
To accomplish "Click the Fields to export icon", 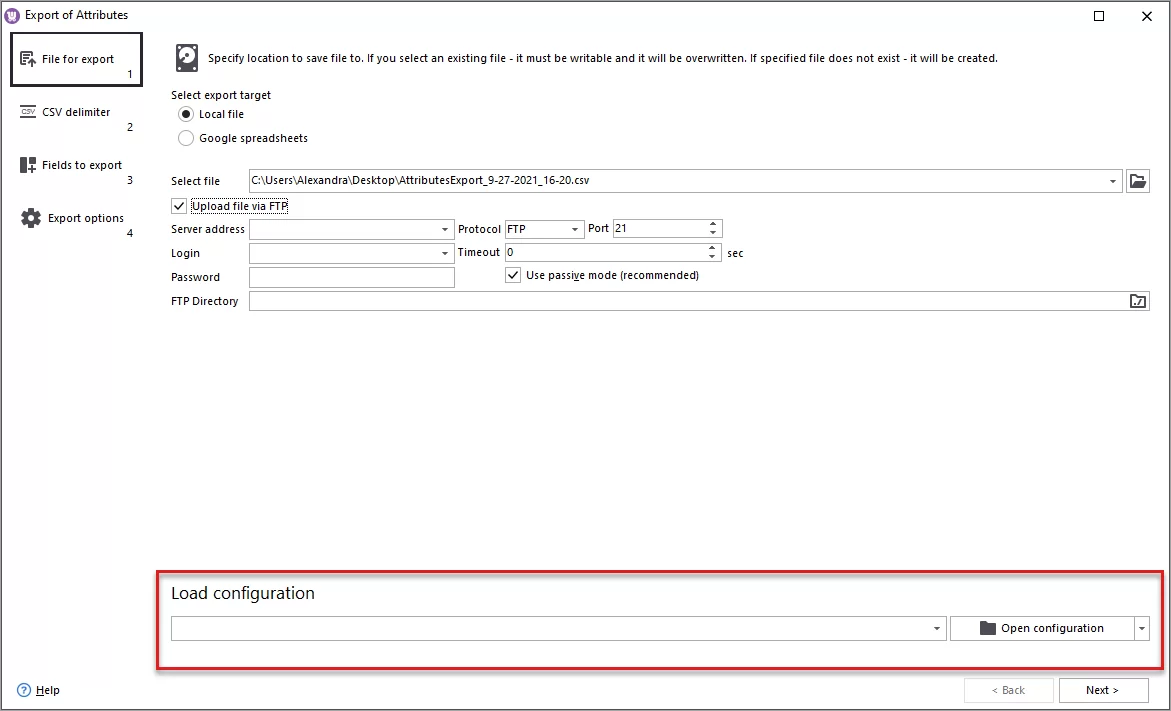I will point(26,164).
